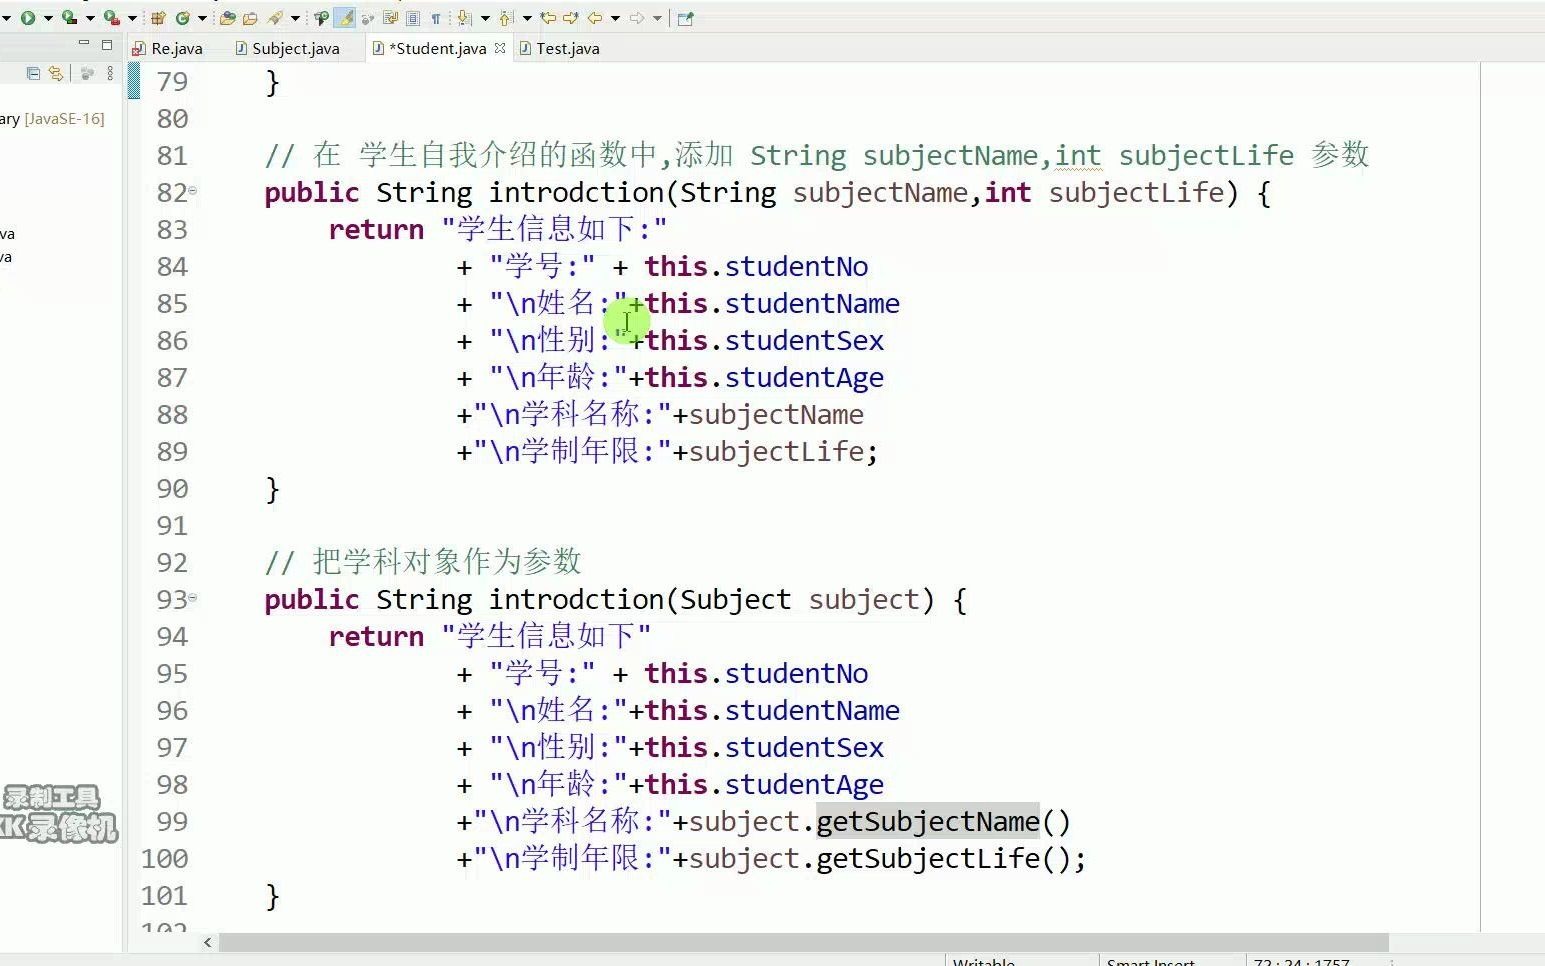This screenshot has width=1545, height=966.
Task: Maximize the Package Explorer panel
Action: [x=107, y=44]
